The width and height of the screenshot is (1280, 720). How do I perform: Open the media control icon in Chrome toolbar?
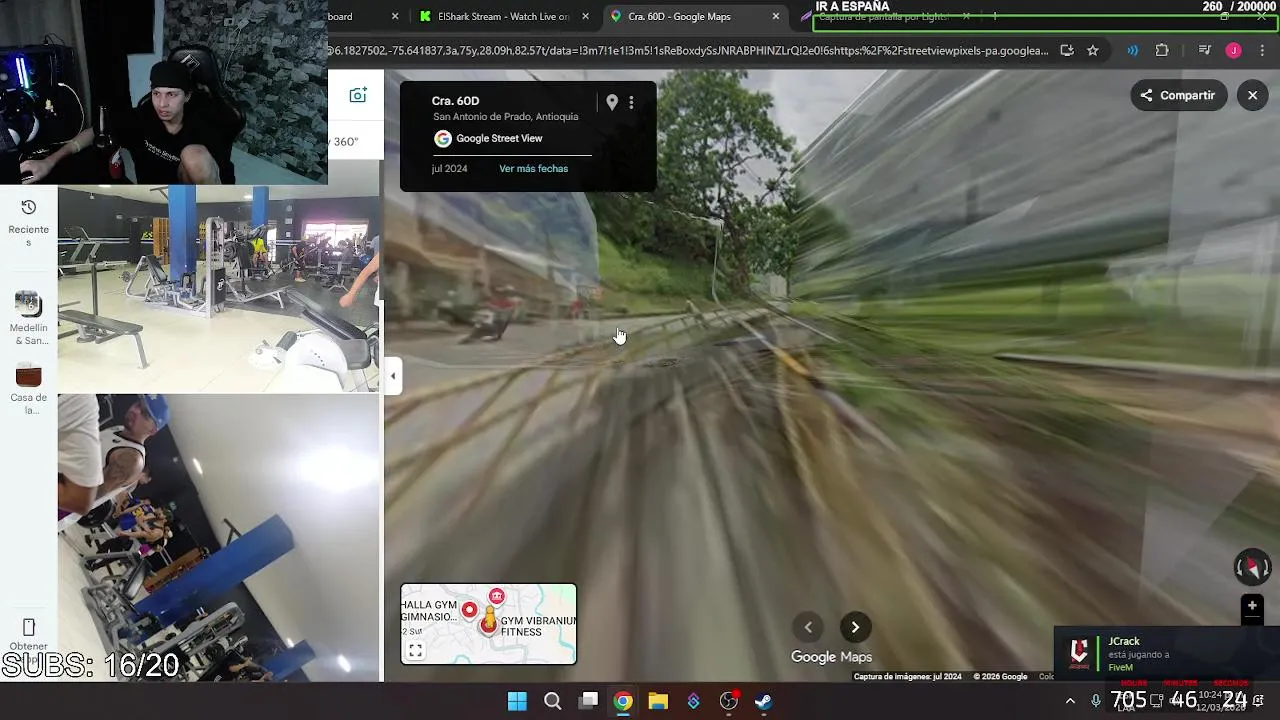click(1205, 51)
